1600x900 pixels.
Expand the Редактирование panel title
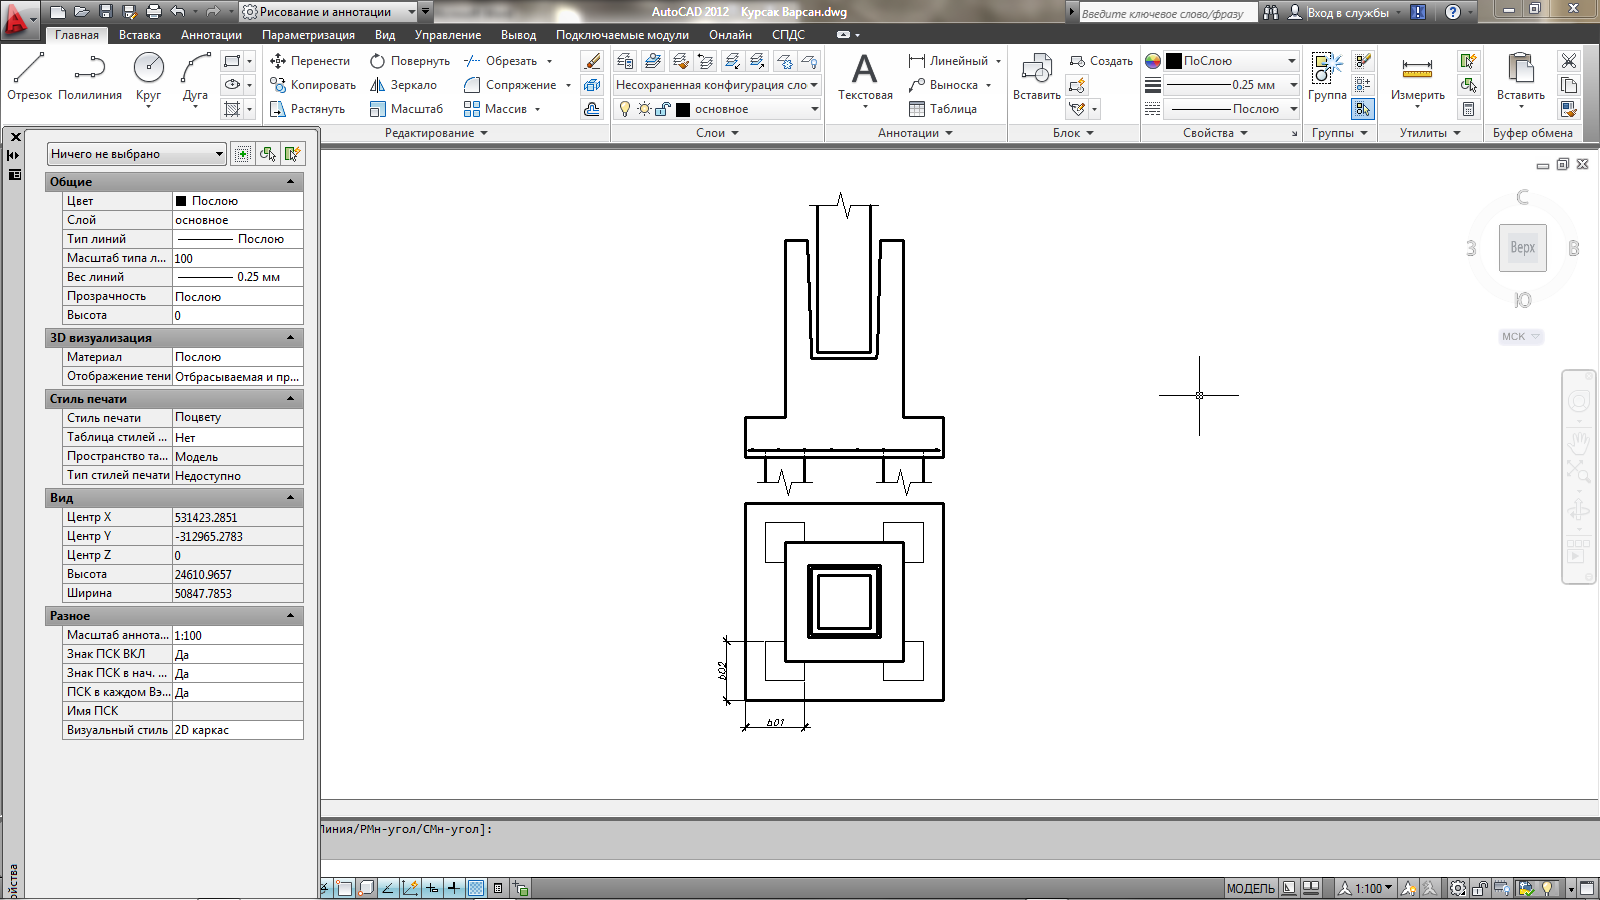[436, 133]
